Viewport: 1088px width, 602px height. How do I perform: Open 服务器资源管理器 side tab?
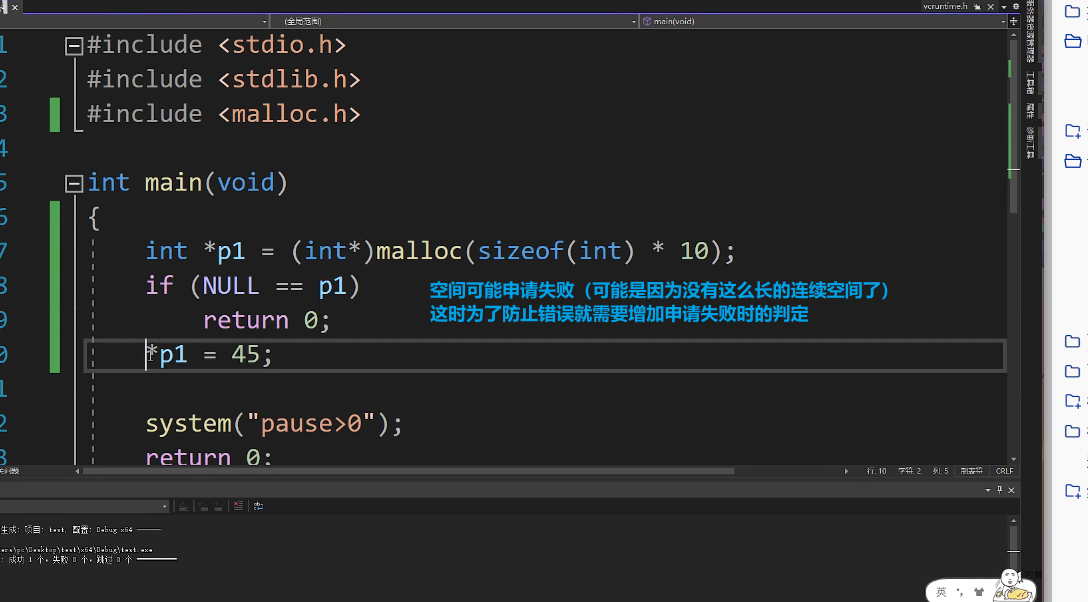tap(1030, 31)
